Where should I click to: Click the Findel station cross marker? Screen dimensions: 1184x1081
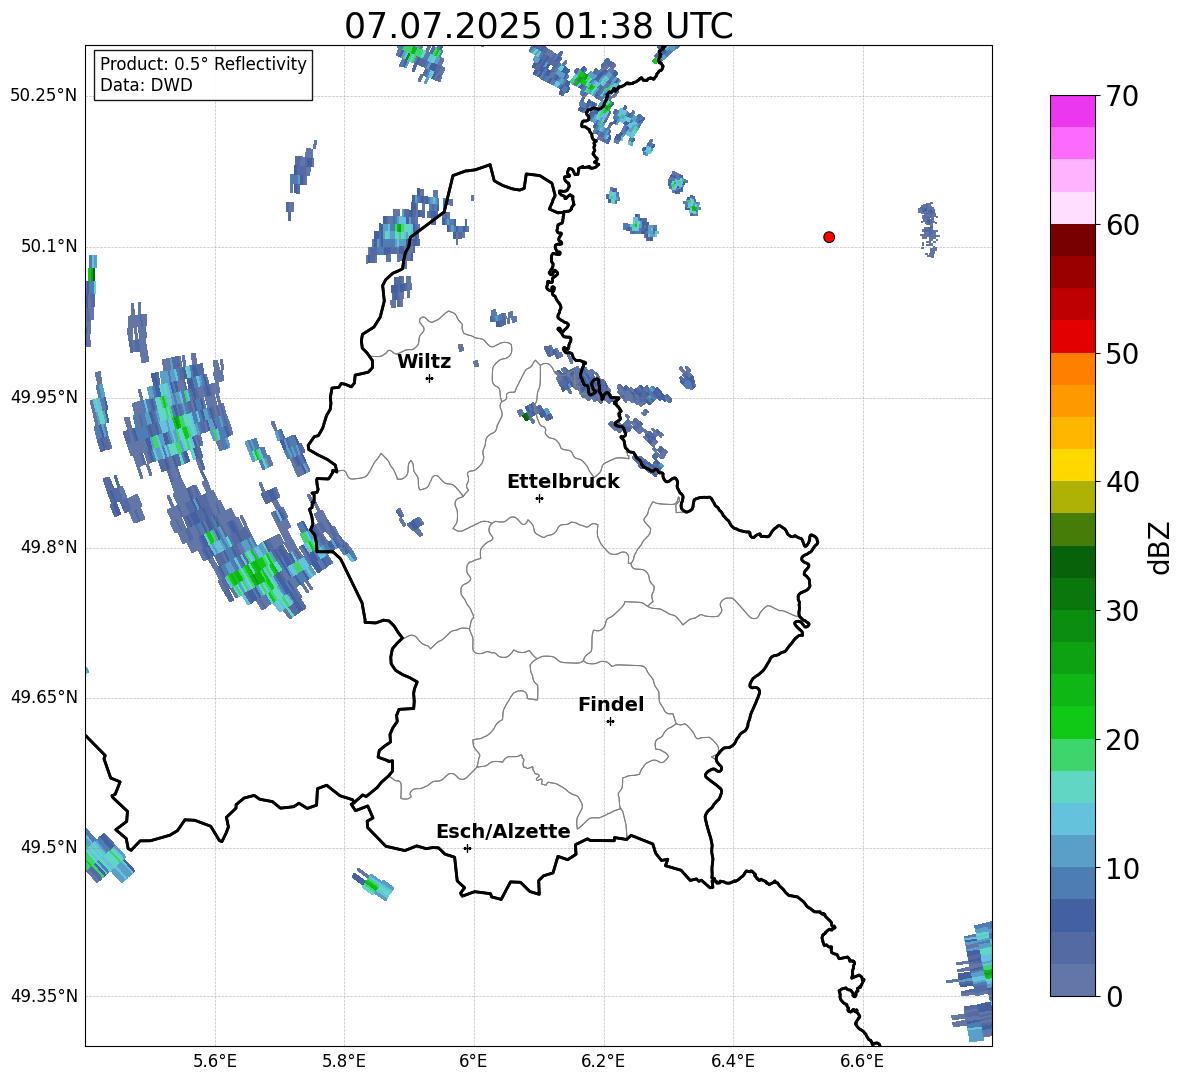610,722
